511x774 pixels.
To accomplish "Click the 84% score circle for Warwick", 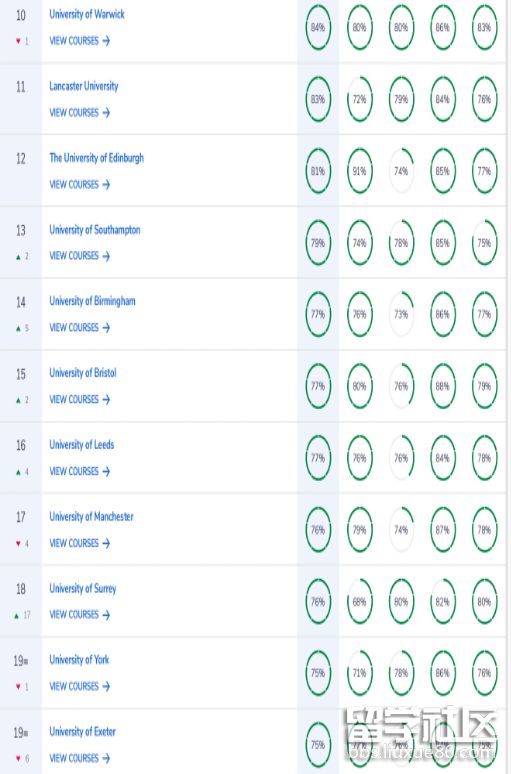I will pyautogui.click(x=318, y=28).
